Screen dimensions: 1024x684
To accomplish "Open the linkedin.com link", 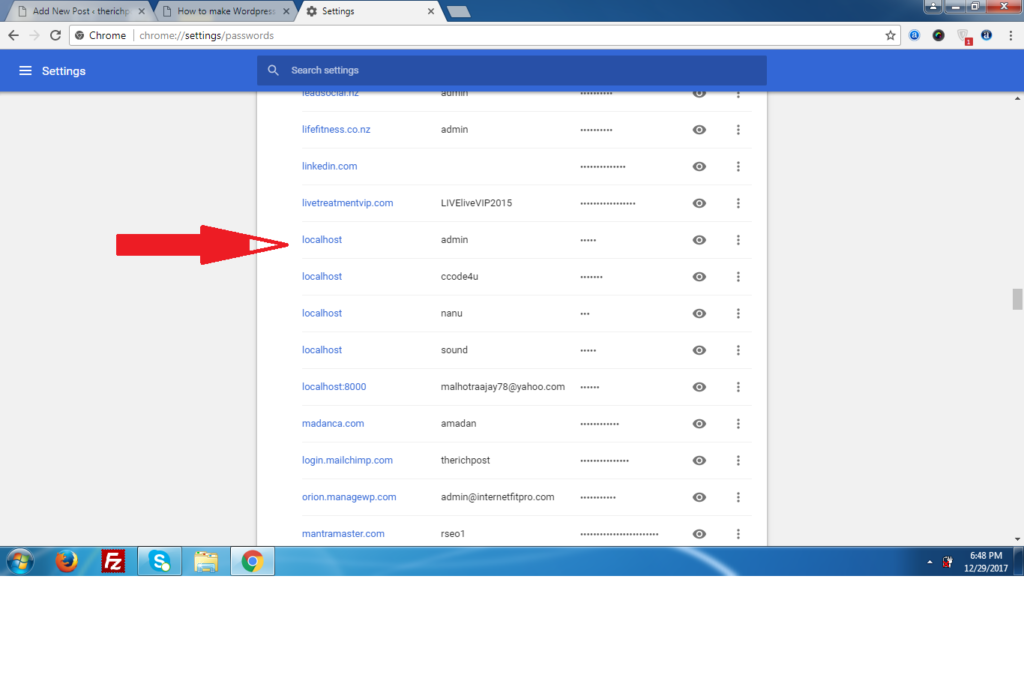I will tap(329, 166).
